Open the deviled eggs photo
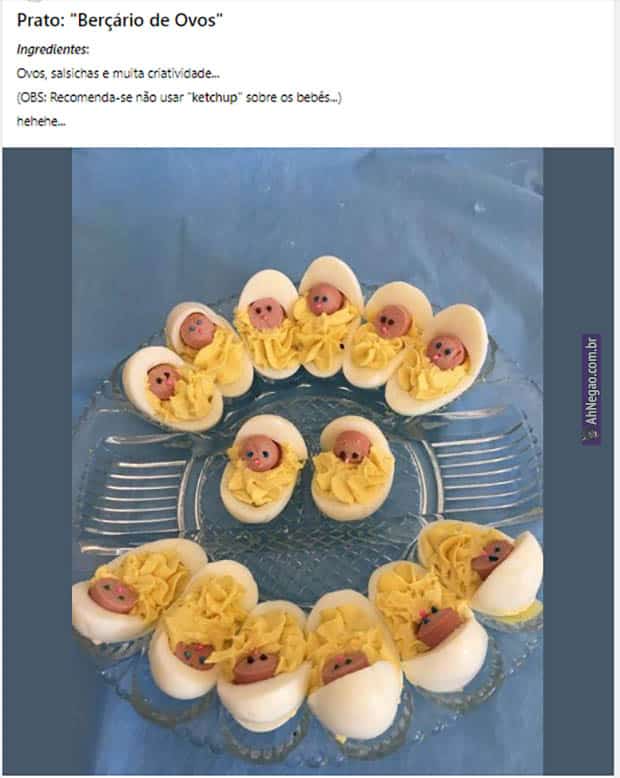The image size is (620, 778). pos(308,461)
